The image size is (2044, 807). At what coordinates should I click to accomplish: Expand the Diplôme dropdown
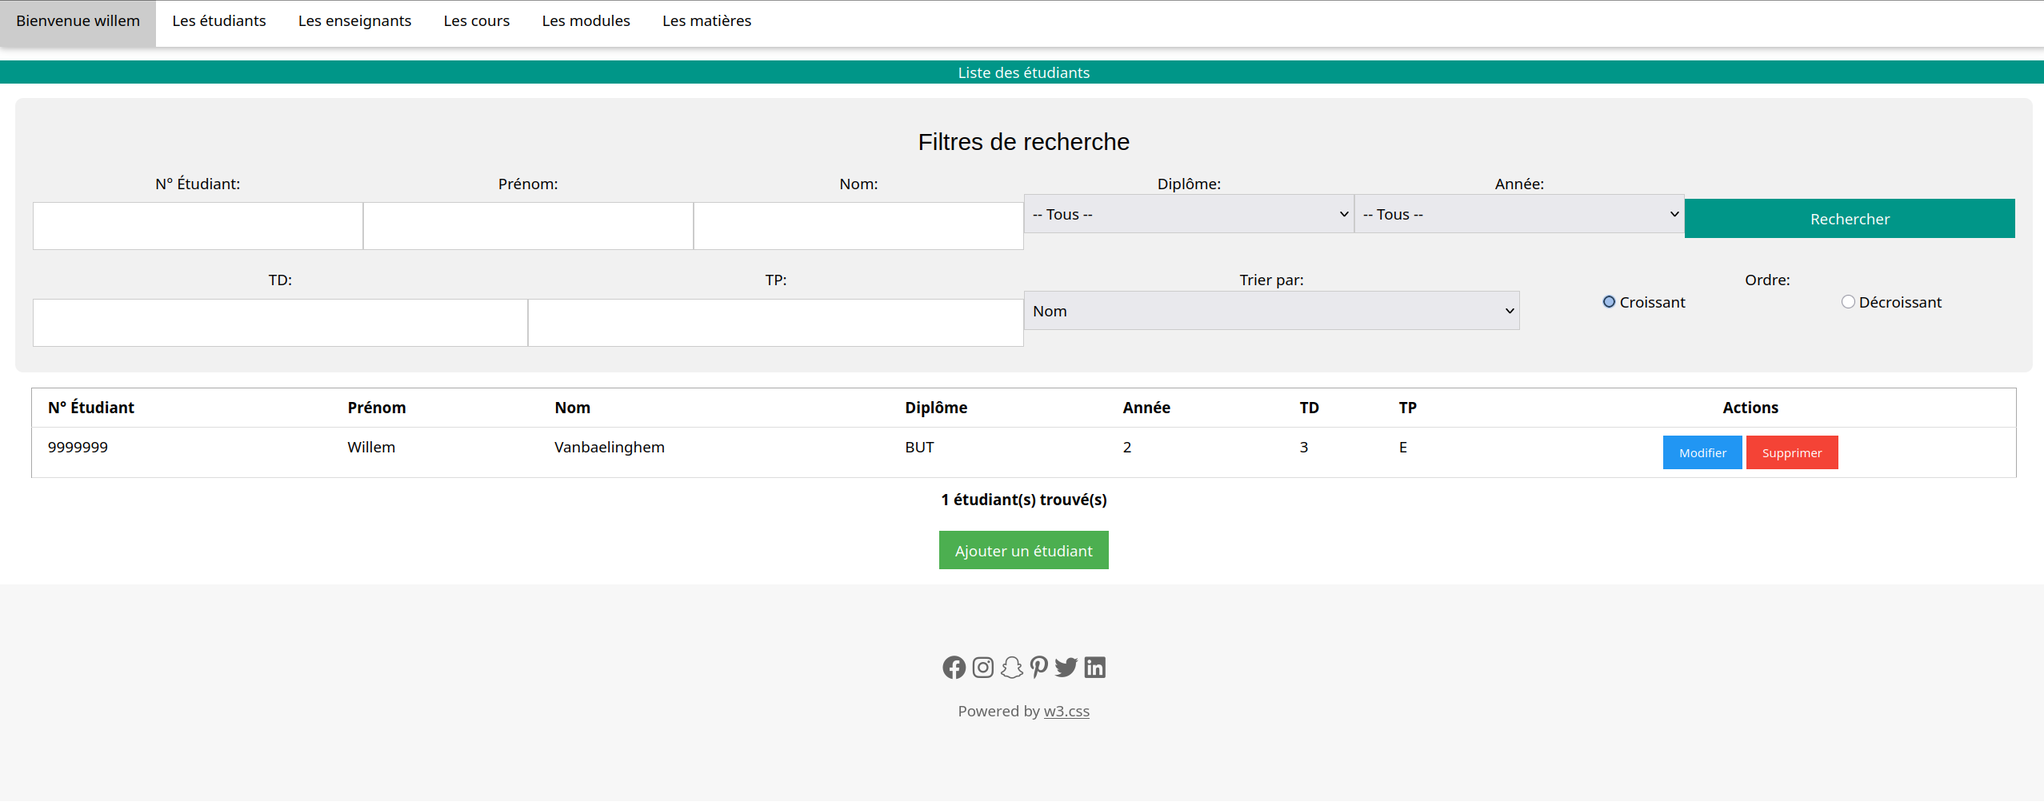[1189, 214]
